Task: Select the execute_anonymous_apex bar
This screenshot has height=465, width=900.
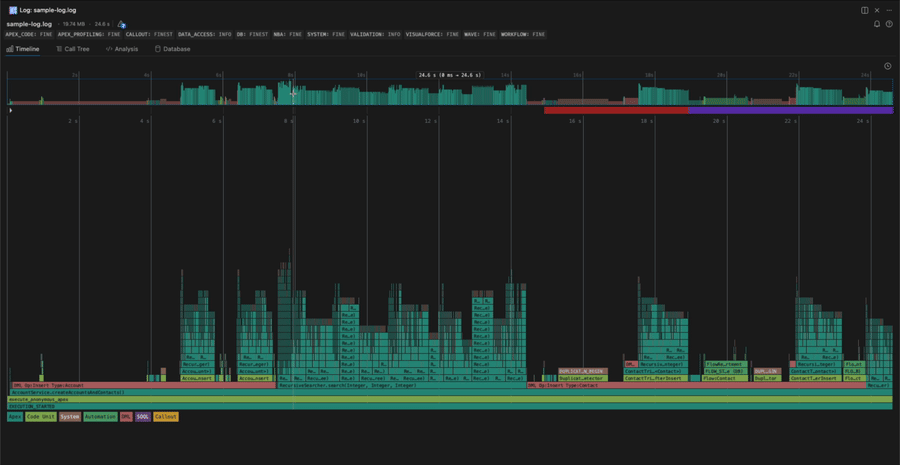Action: (449, 399)
